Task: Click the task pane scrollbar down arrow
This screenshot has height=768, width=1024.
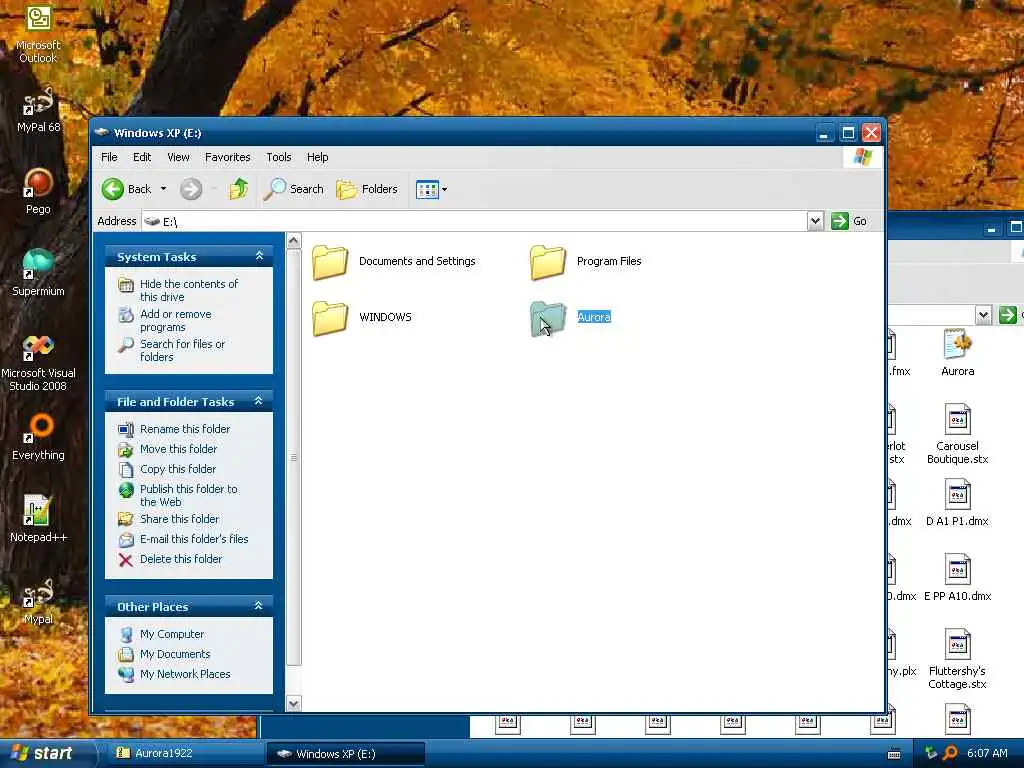Action: click(294, 703)
